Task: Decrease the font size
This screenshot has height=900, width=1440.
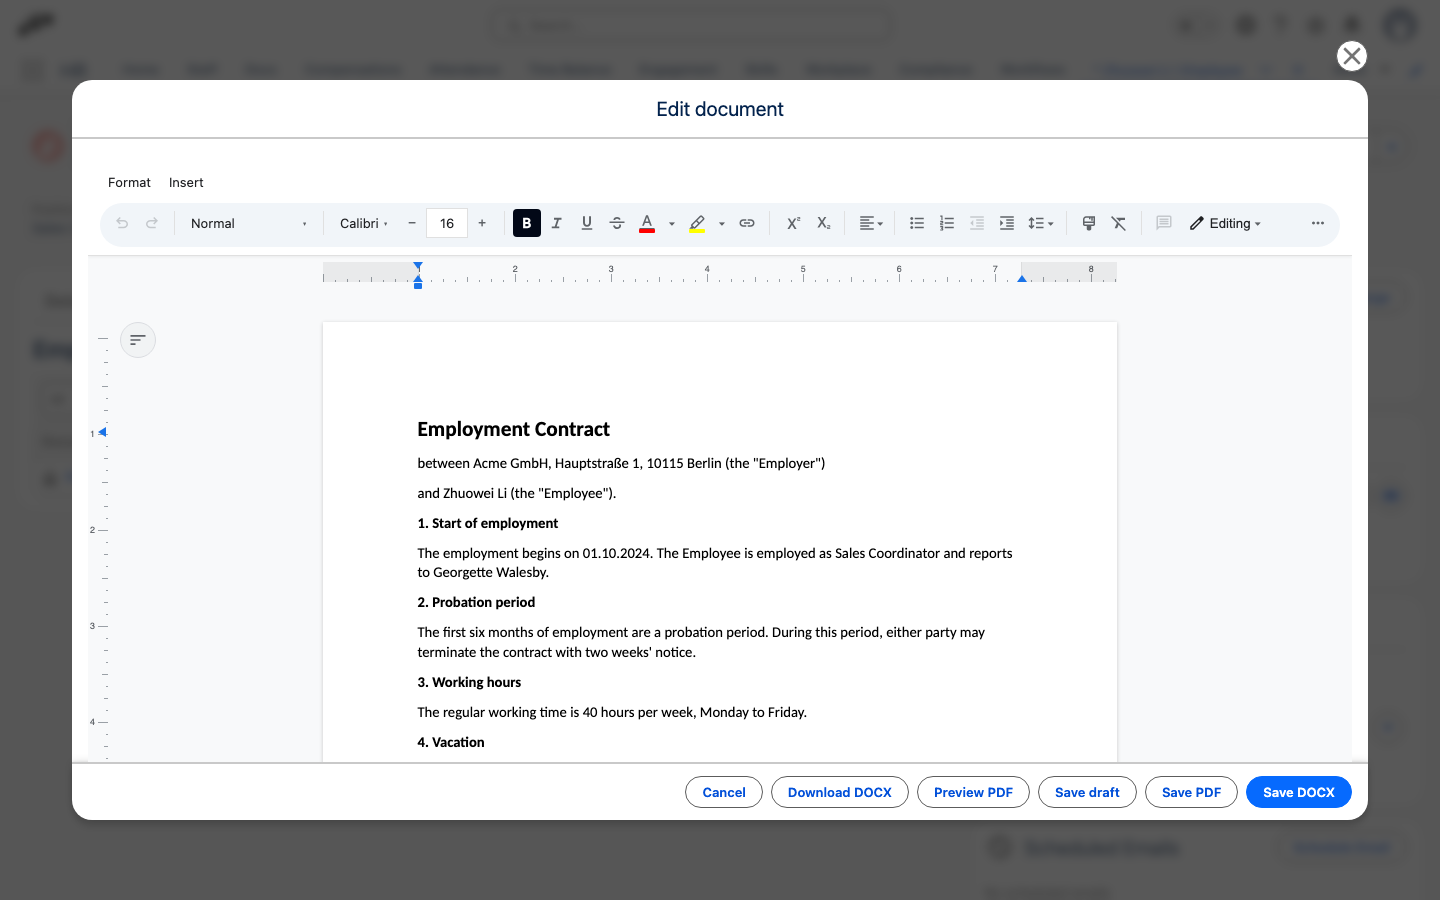Action: (412, 223)
